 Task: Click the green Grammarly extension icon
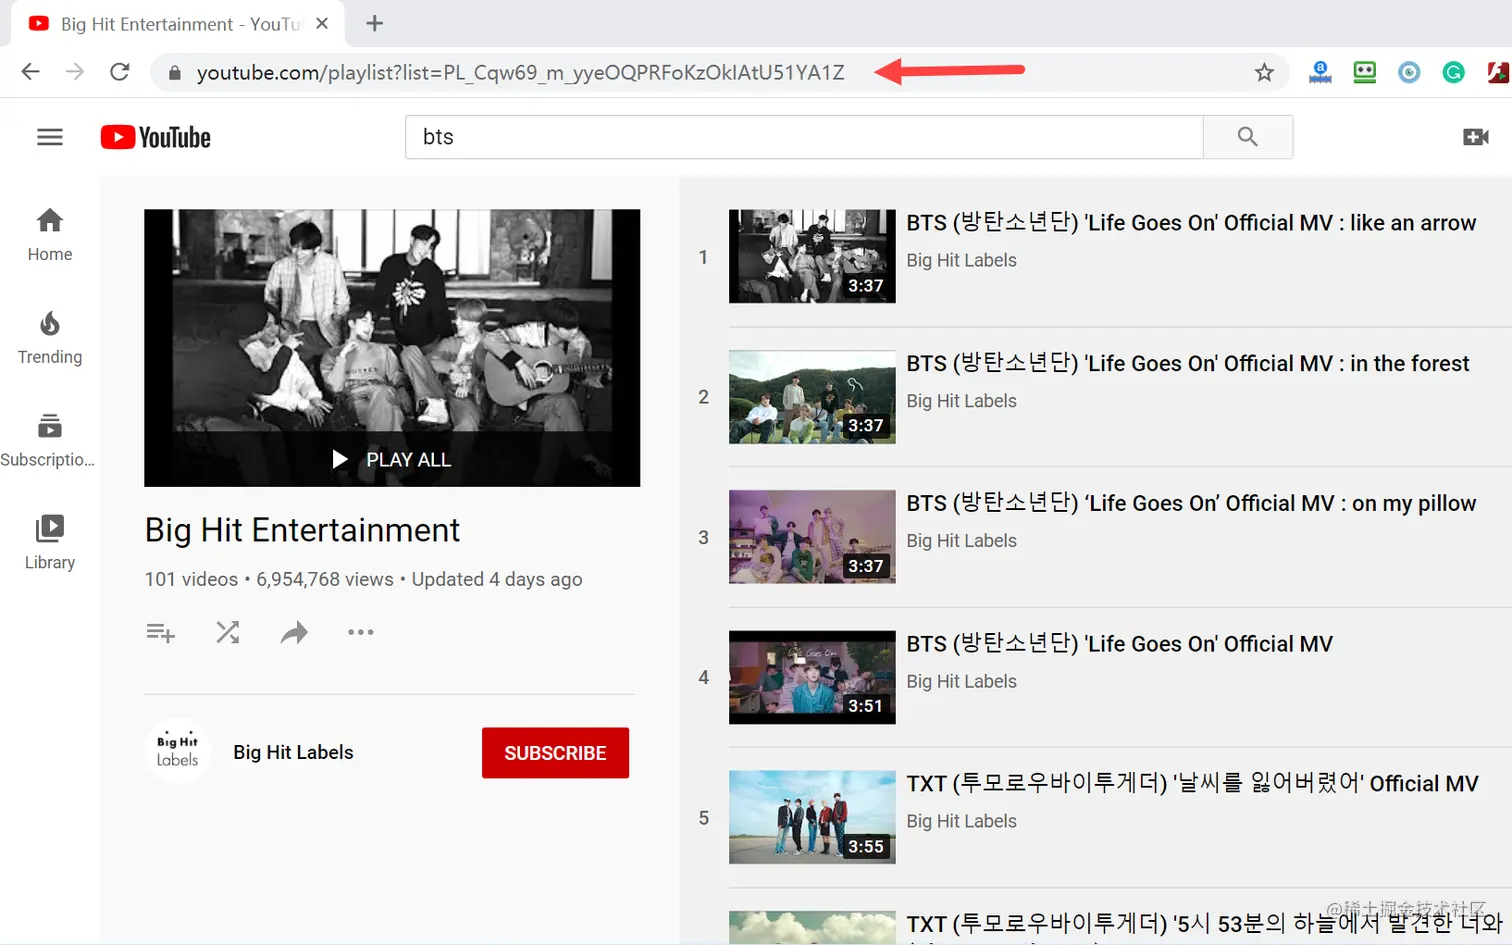pos(1453,72)
